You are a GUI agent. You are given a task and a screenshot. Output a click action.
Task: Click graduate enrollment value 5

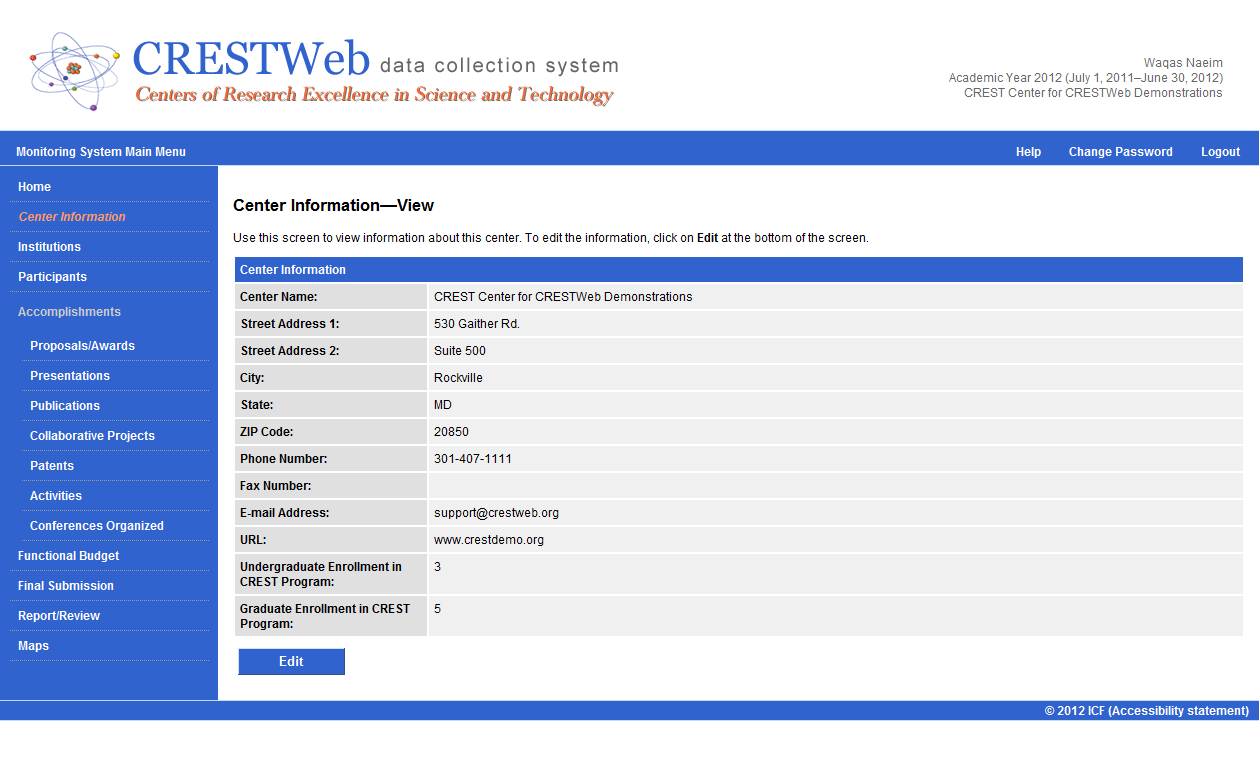(437, 609)
